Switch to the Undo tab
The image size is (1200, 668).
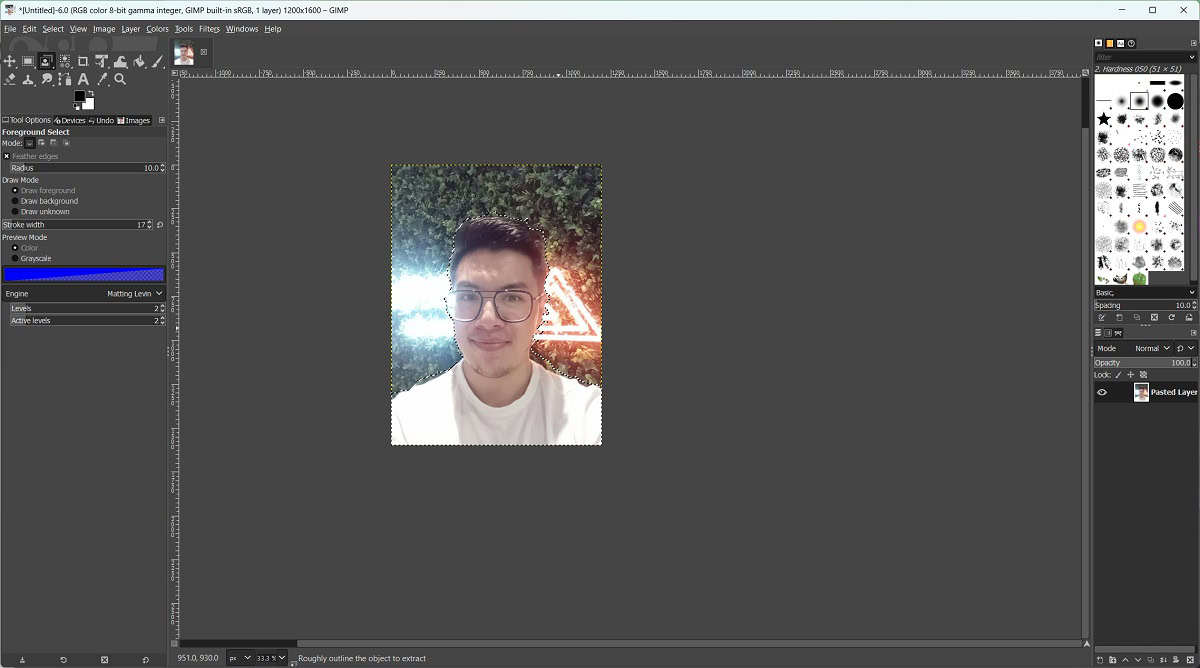coord(100,120)
